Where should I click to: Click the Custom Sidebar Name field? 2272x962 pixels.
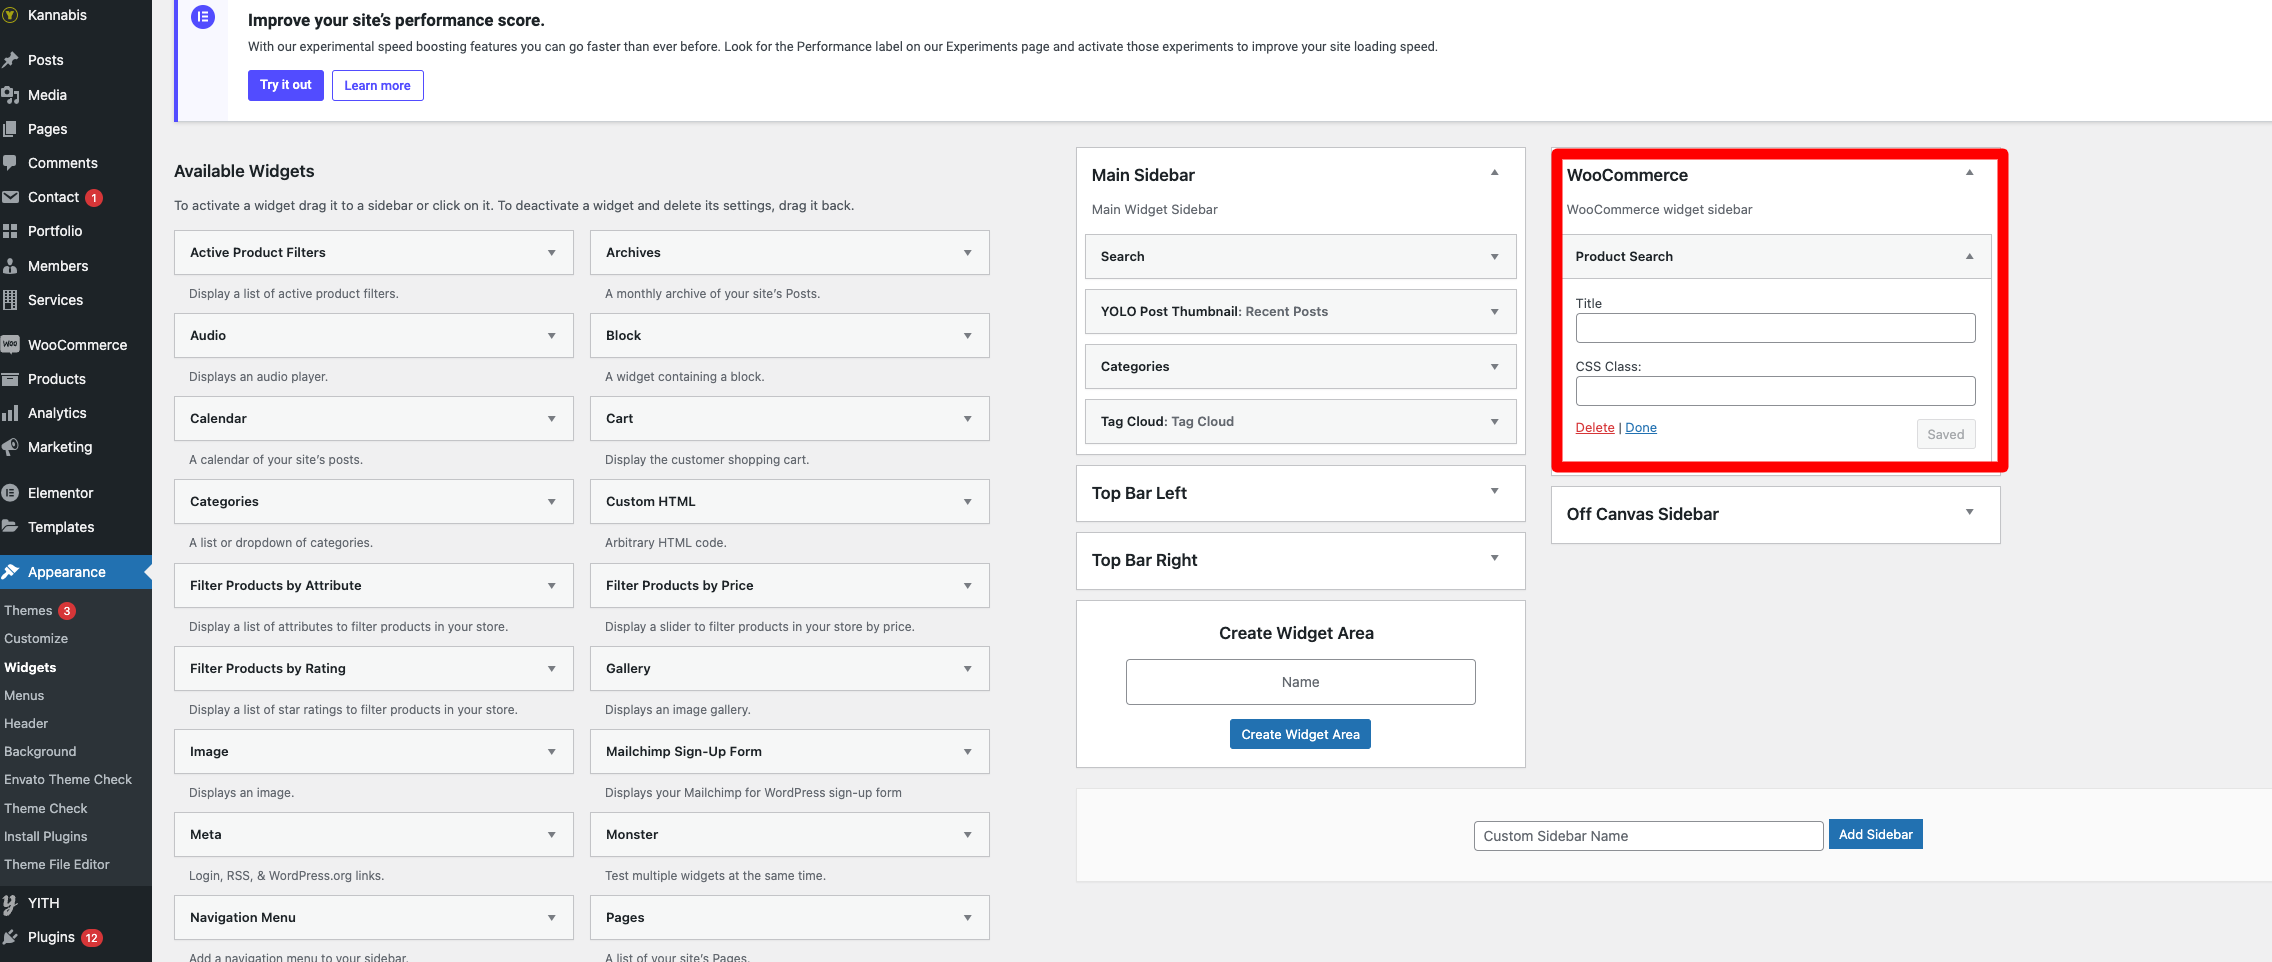1649,836
